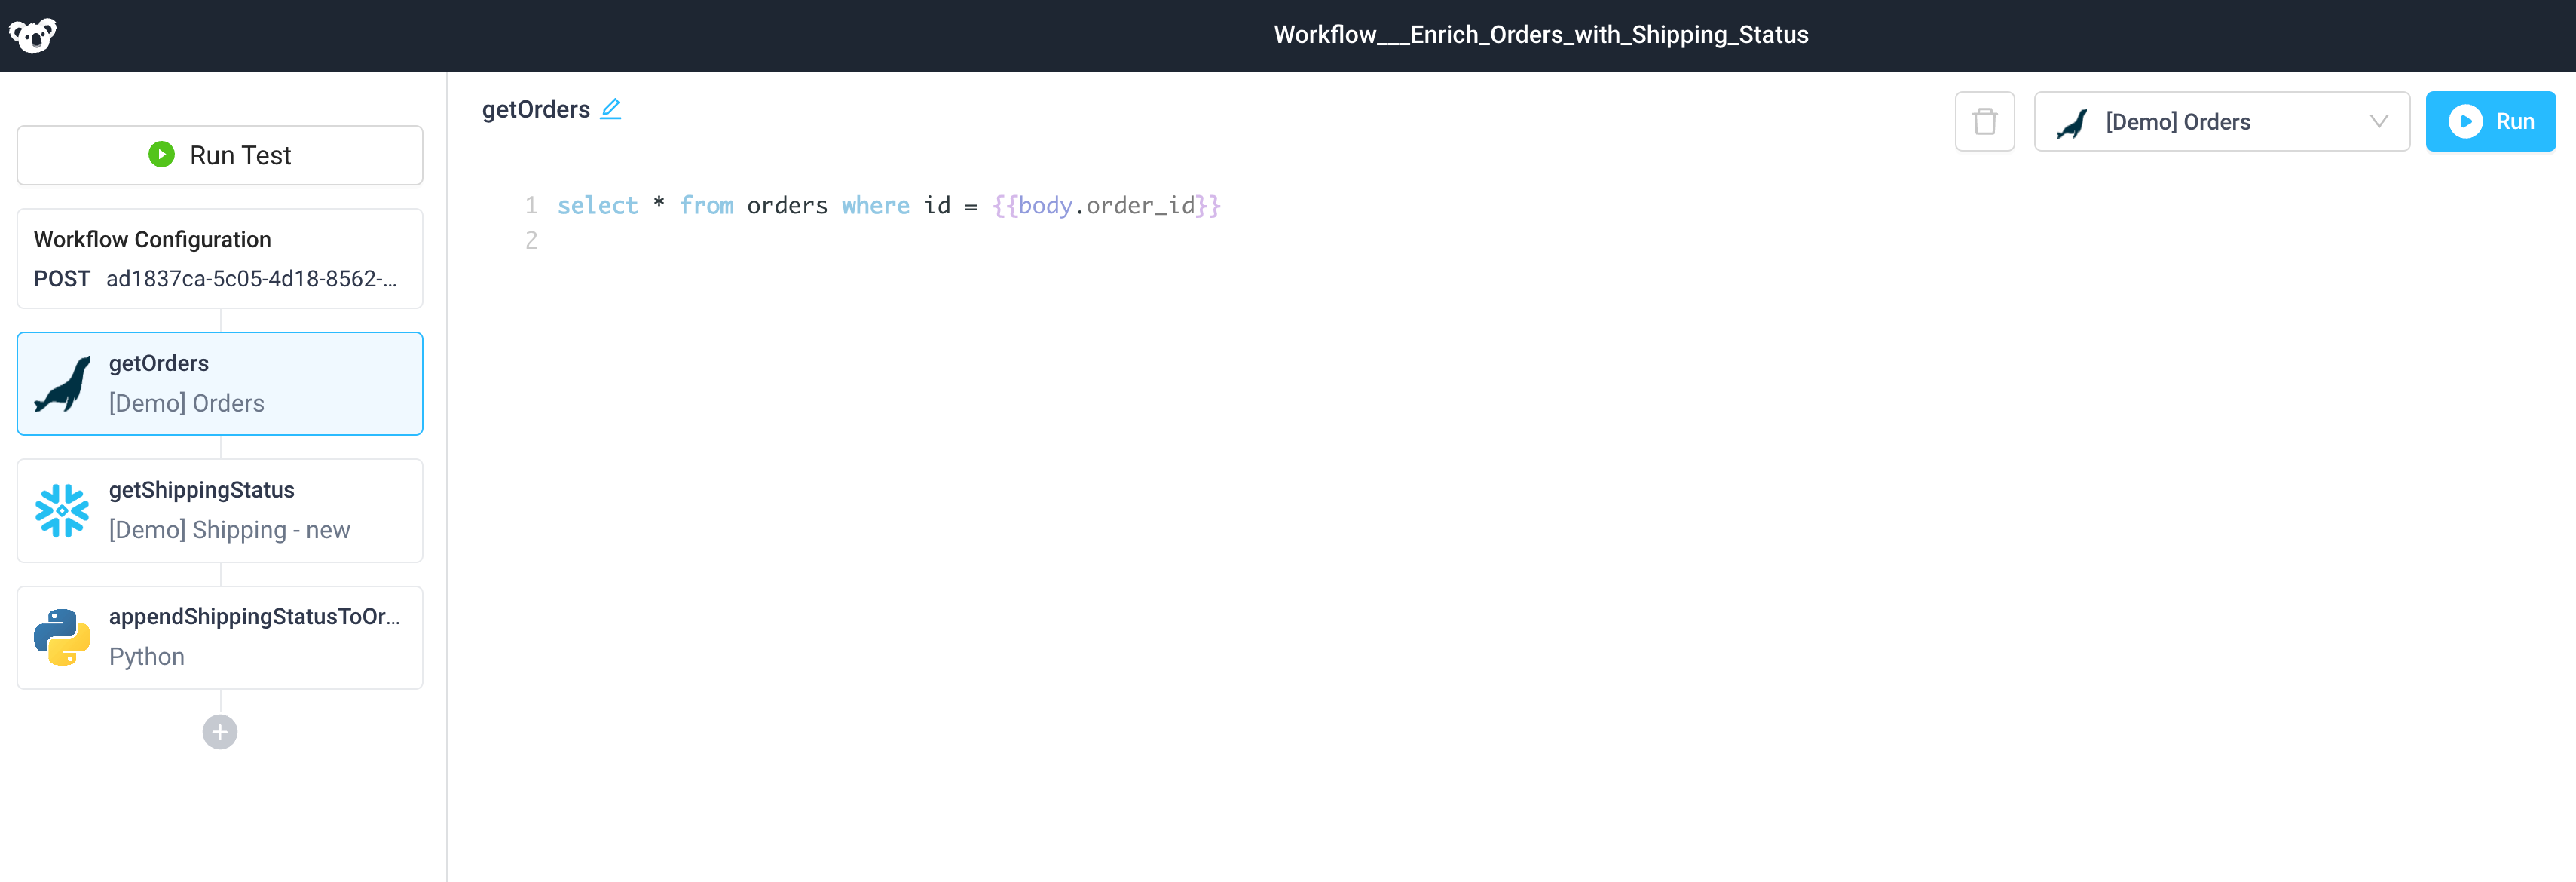This screenshot has width=2576, height=882.
Task: Click the Snowflake icon on getShippingStatus block
Action: pos(61,510)
